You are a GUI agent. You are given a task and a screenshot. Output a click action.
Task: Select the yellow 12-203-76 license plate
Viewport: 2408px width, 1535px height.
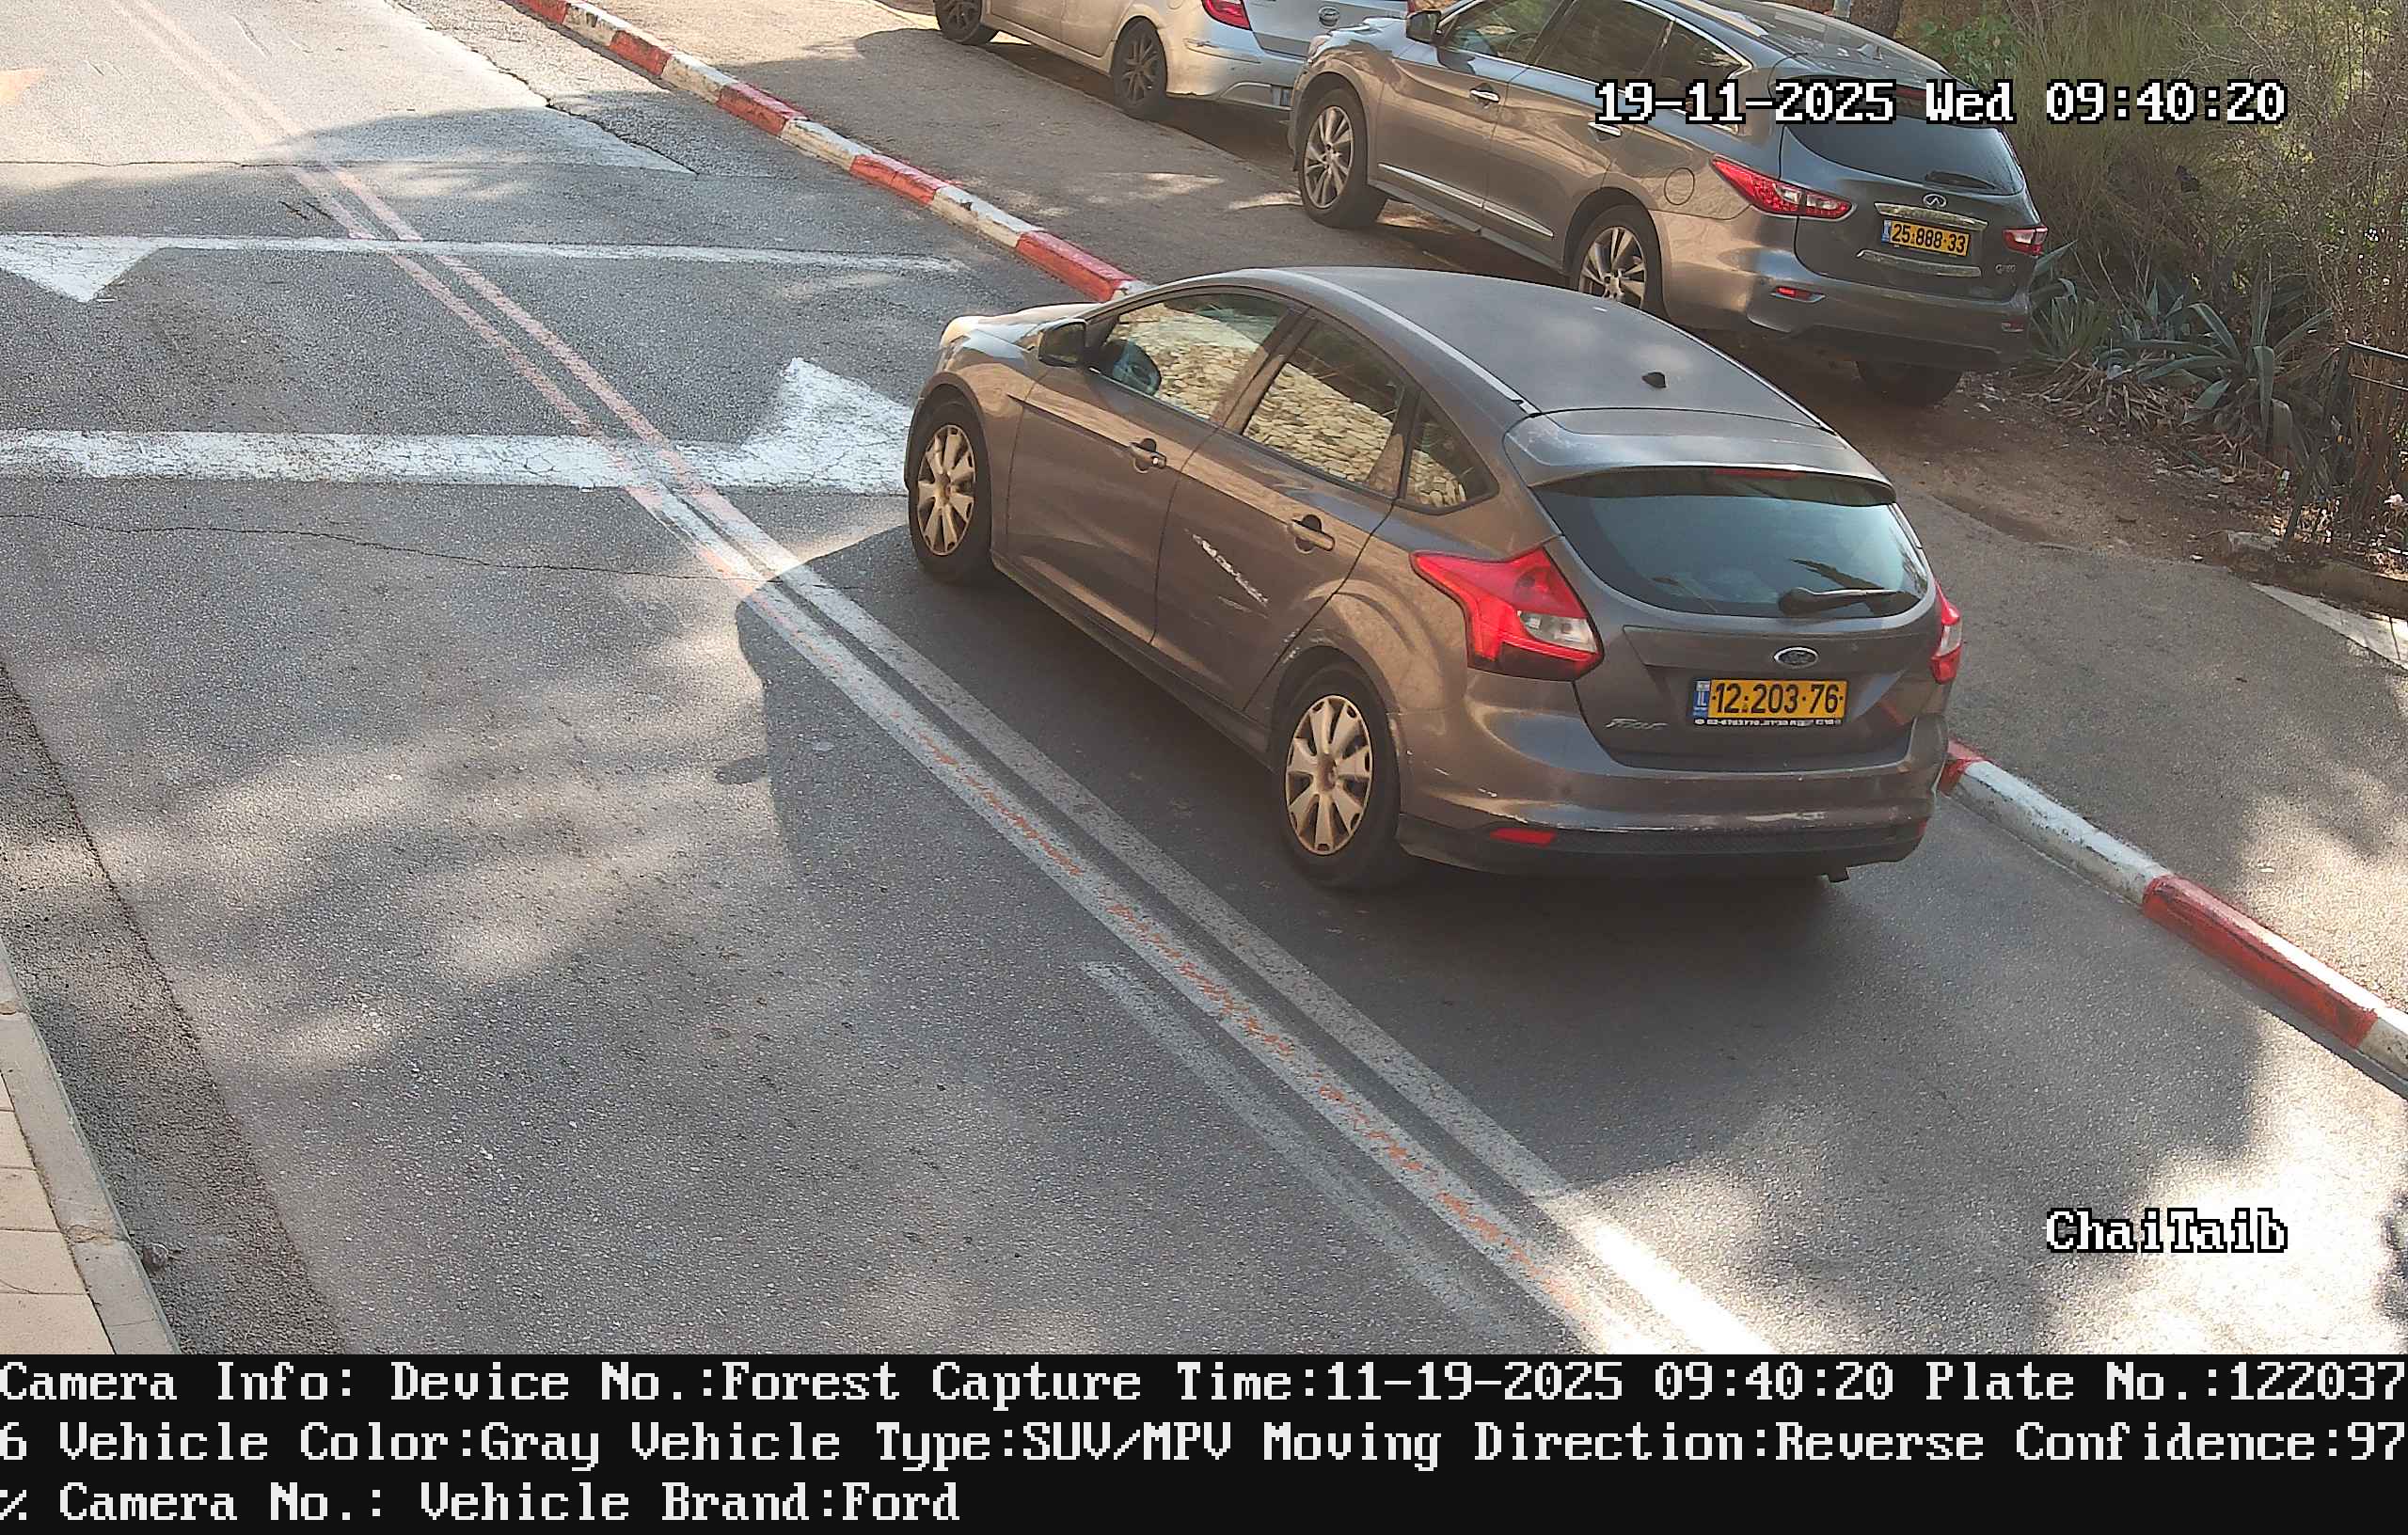coord(1770,701)
